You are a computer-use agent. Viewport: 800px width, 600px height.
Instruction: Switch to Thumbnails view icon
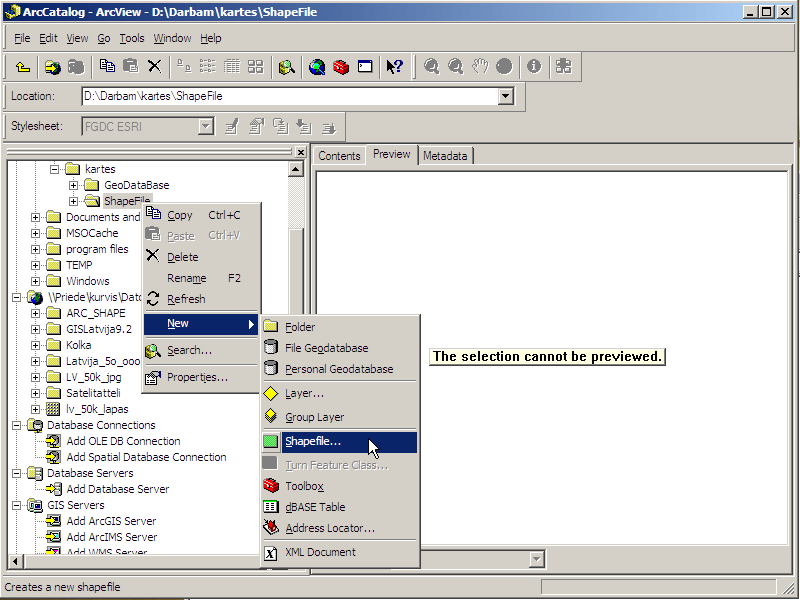[255, 67]
